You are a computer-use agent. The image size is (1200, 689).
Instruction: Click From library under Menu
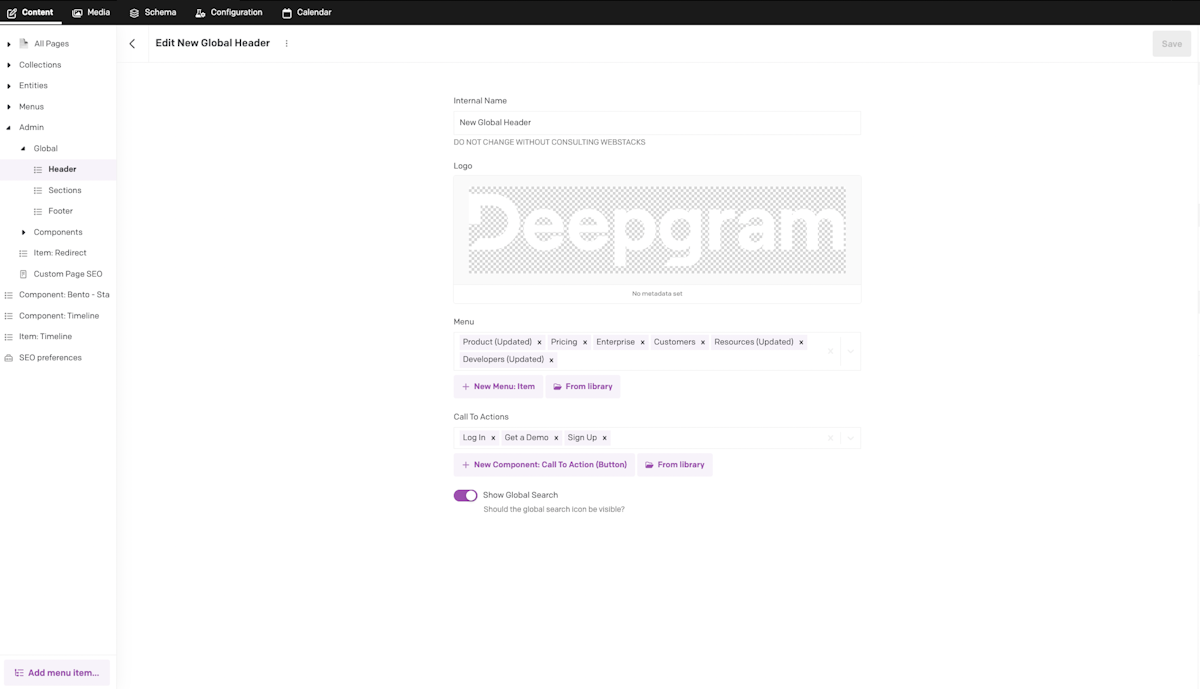(x=583, y=387)
